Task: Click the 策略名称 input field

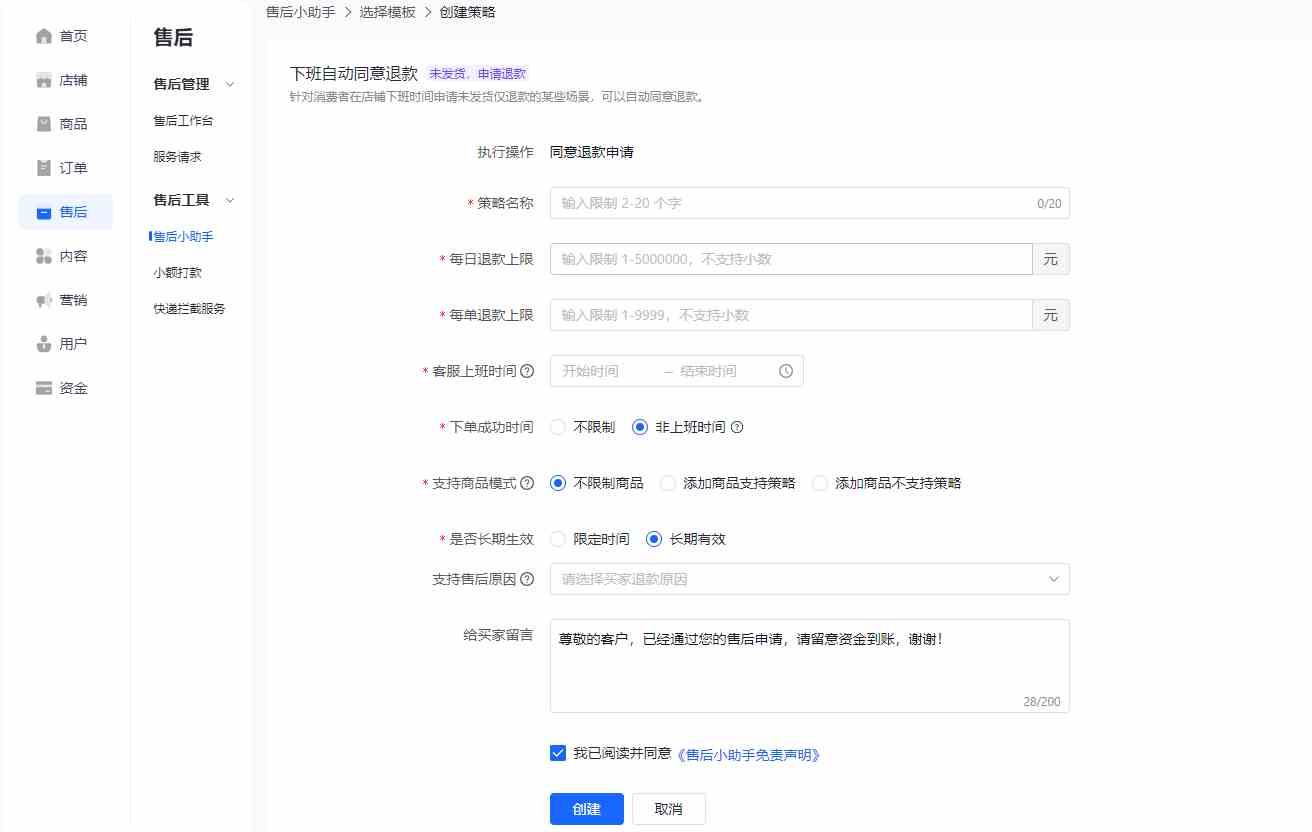Action: click(x=809, y=203)
